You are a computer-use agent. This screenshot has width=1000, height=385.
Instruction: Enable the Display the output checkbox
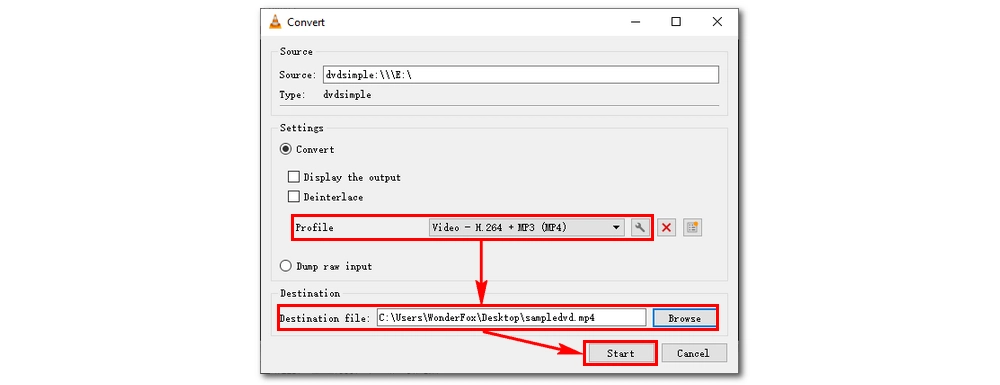(294, 177)
